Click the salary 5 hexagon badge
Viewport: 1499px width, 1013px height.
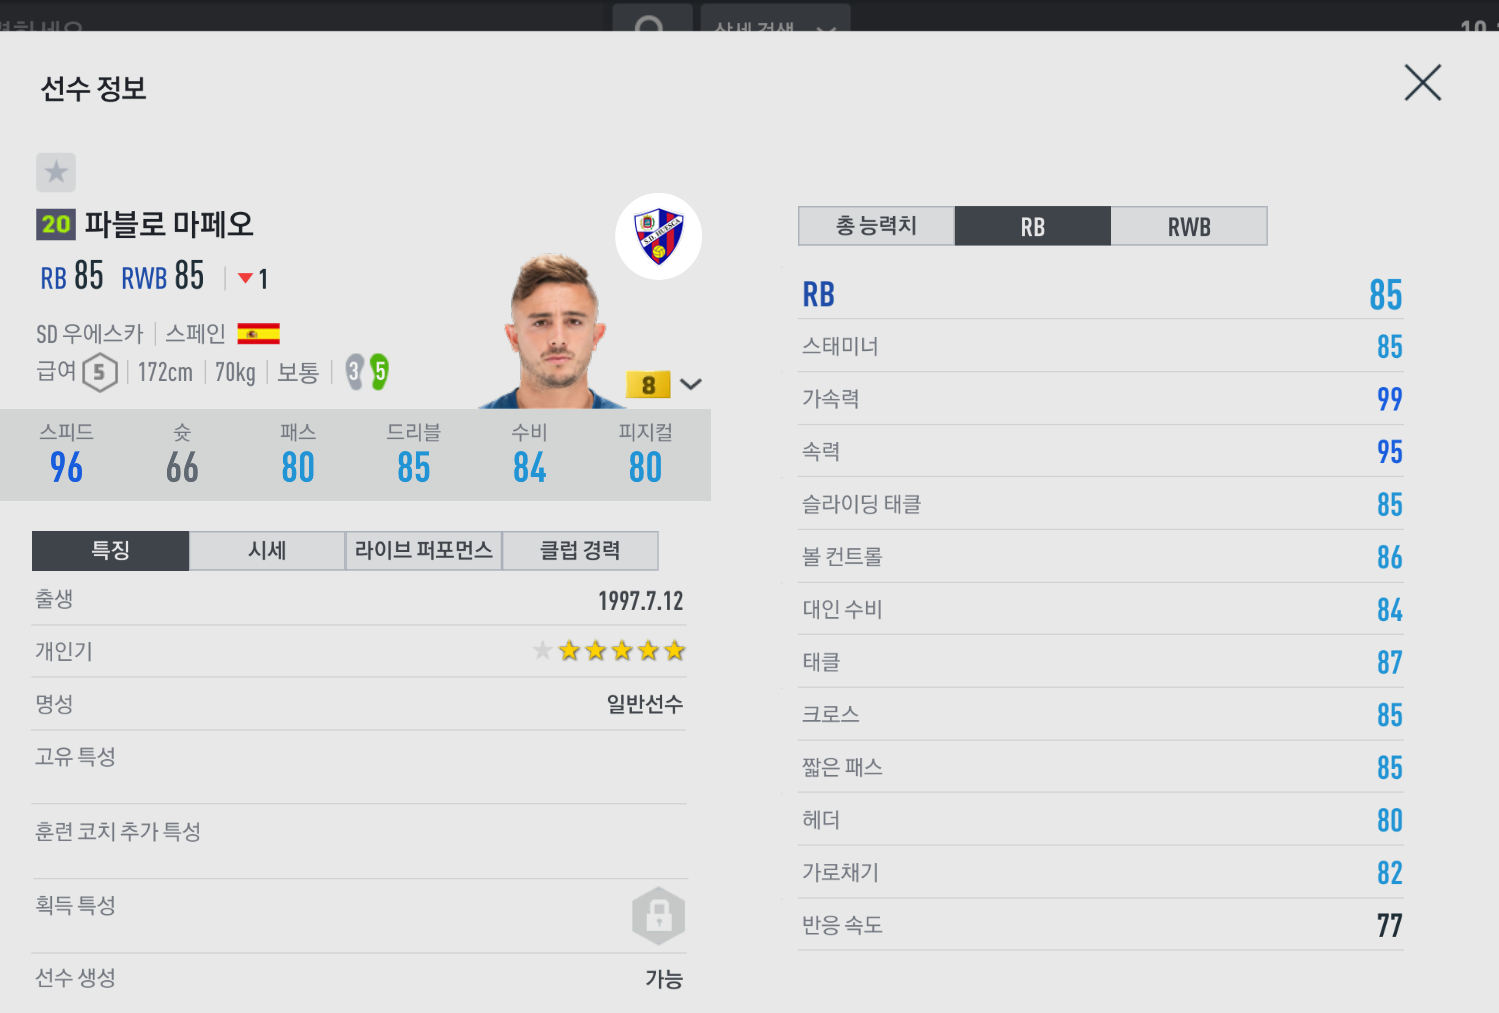click(99, 373)
